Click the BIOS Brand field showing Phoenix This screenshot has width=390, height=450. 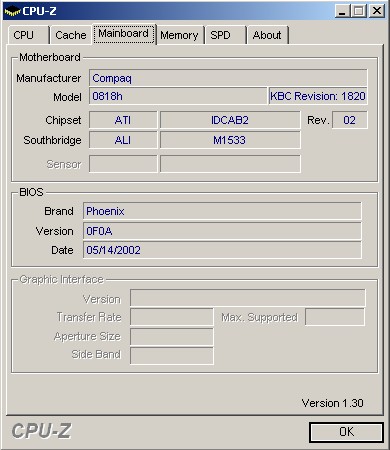[x=222, y=211]
